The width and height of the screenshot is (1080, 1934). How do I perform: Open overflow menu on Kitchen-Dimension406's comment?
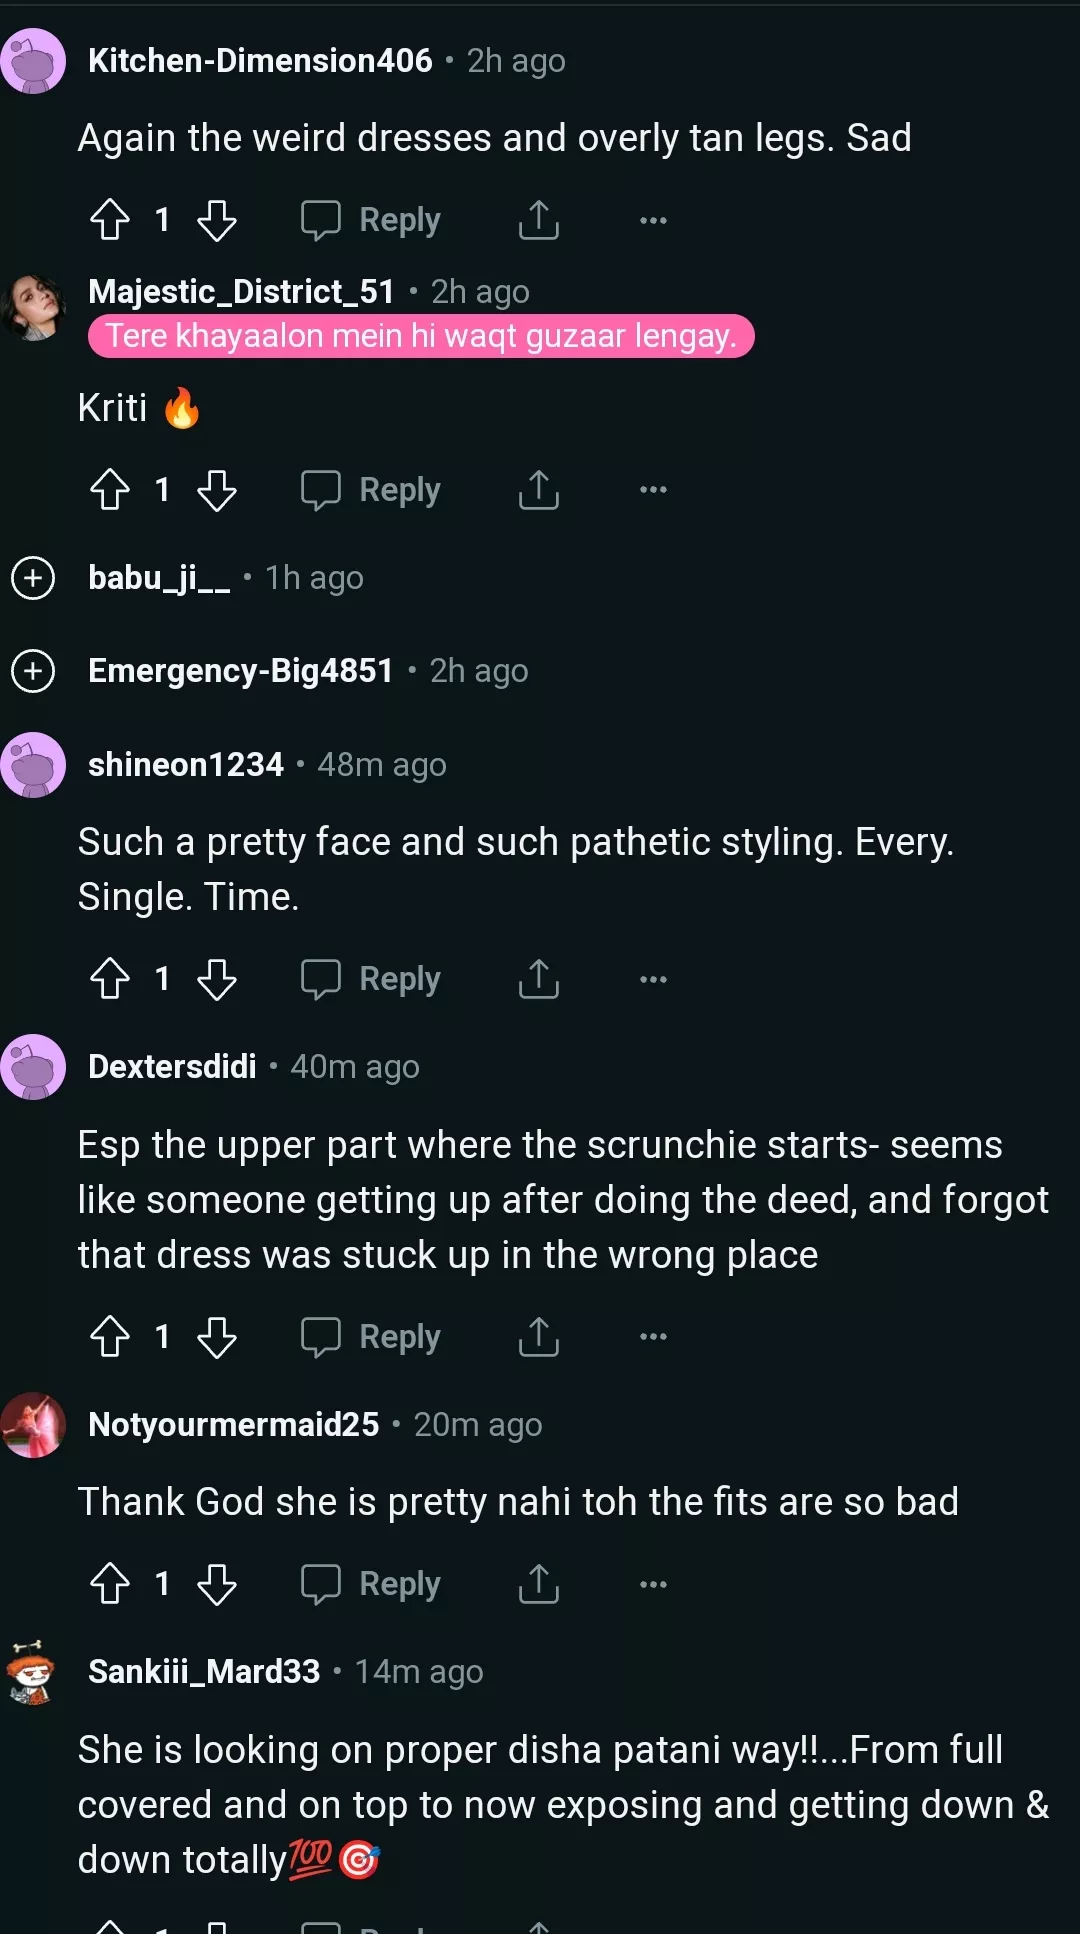coord(651,219)
